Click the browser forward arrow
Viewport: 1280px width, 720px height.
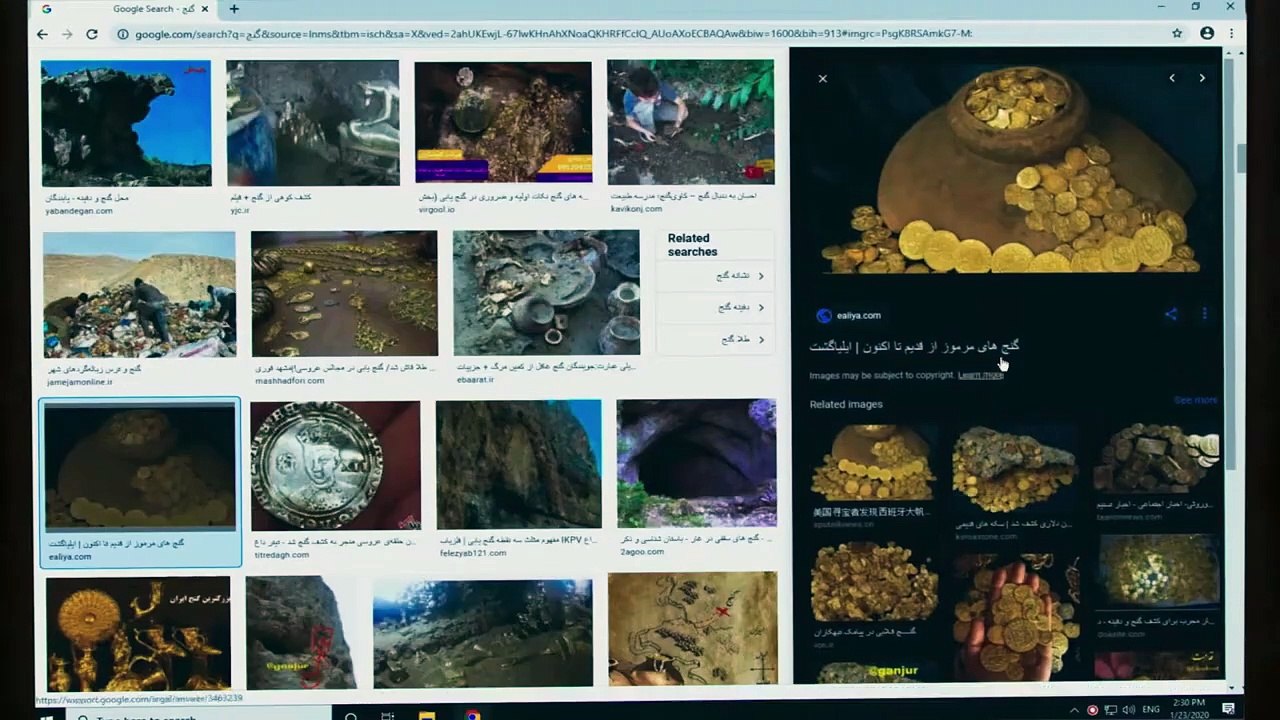click(x=67, y=34)
